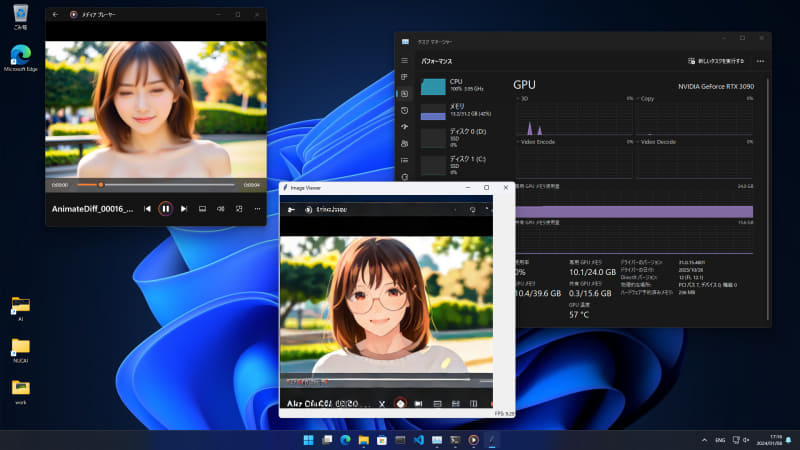The image size is (800, 450).
Task: Switch to Media Player via taskbar icon
Action: (473, 440)
